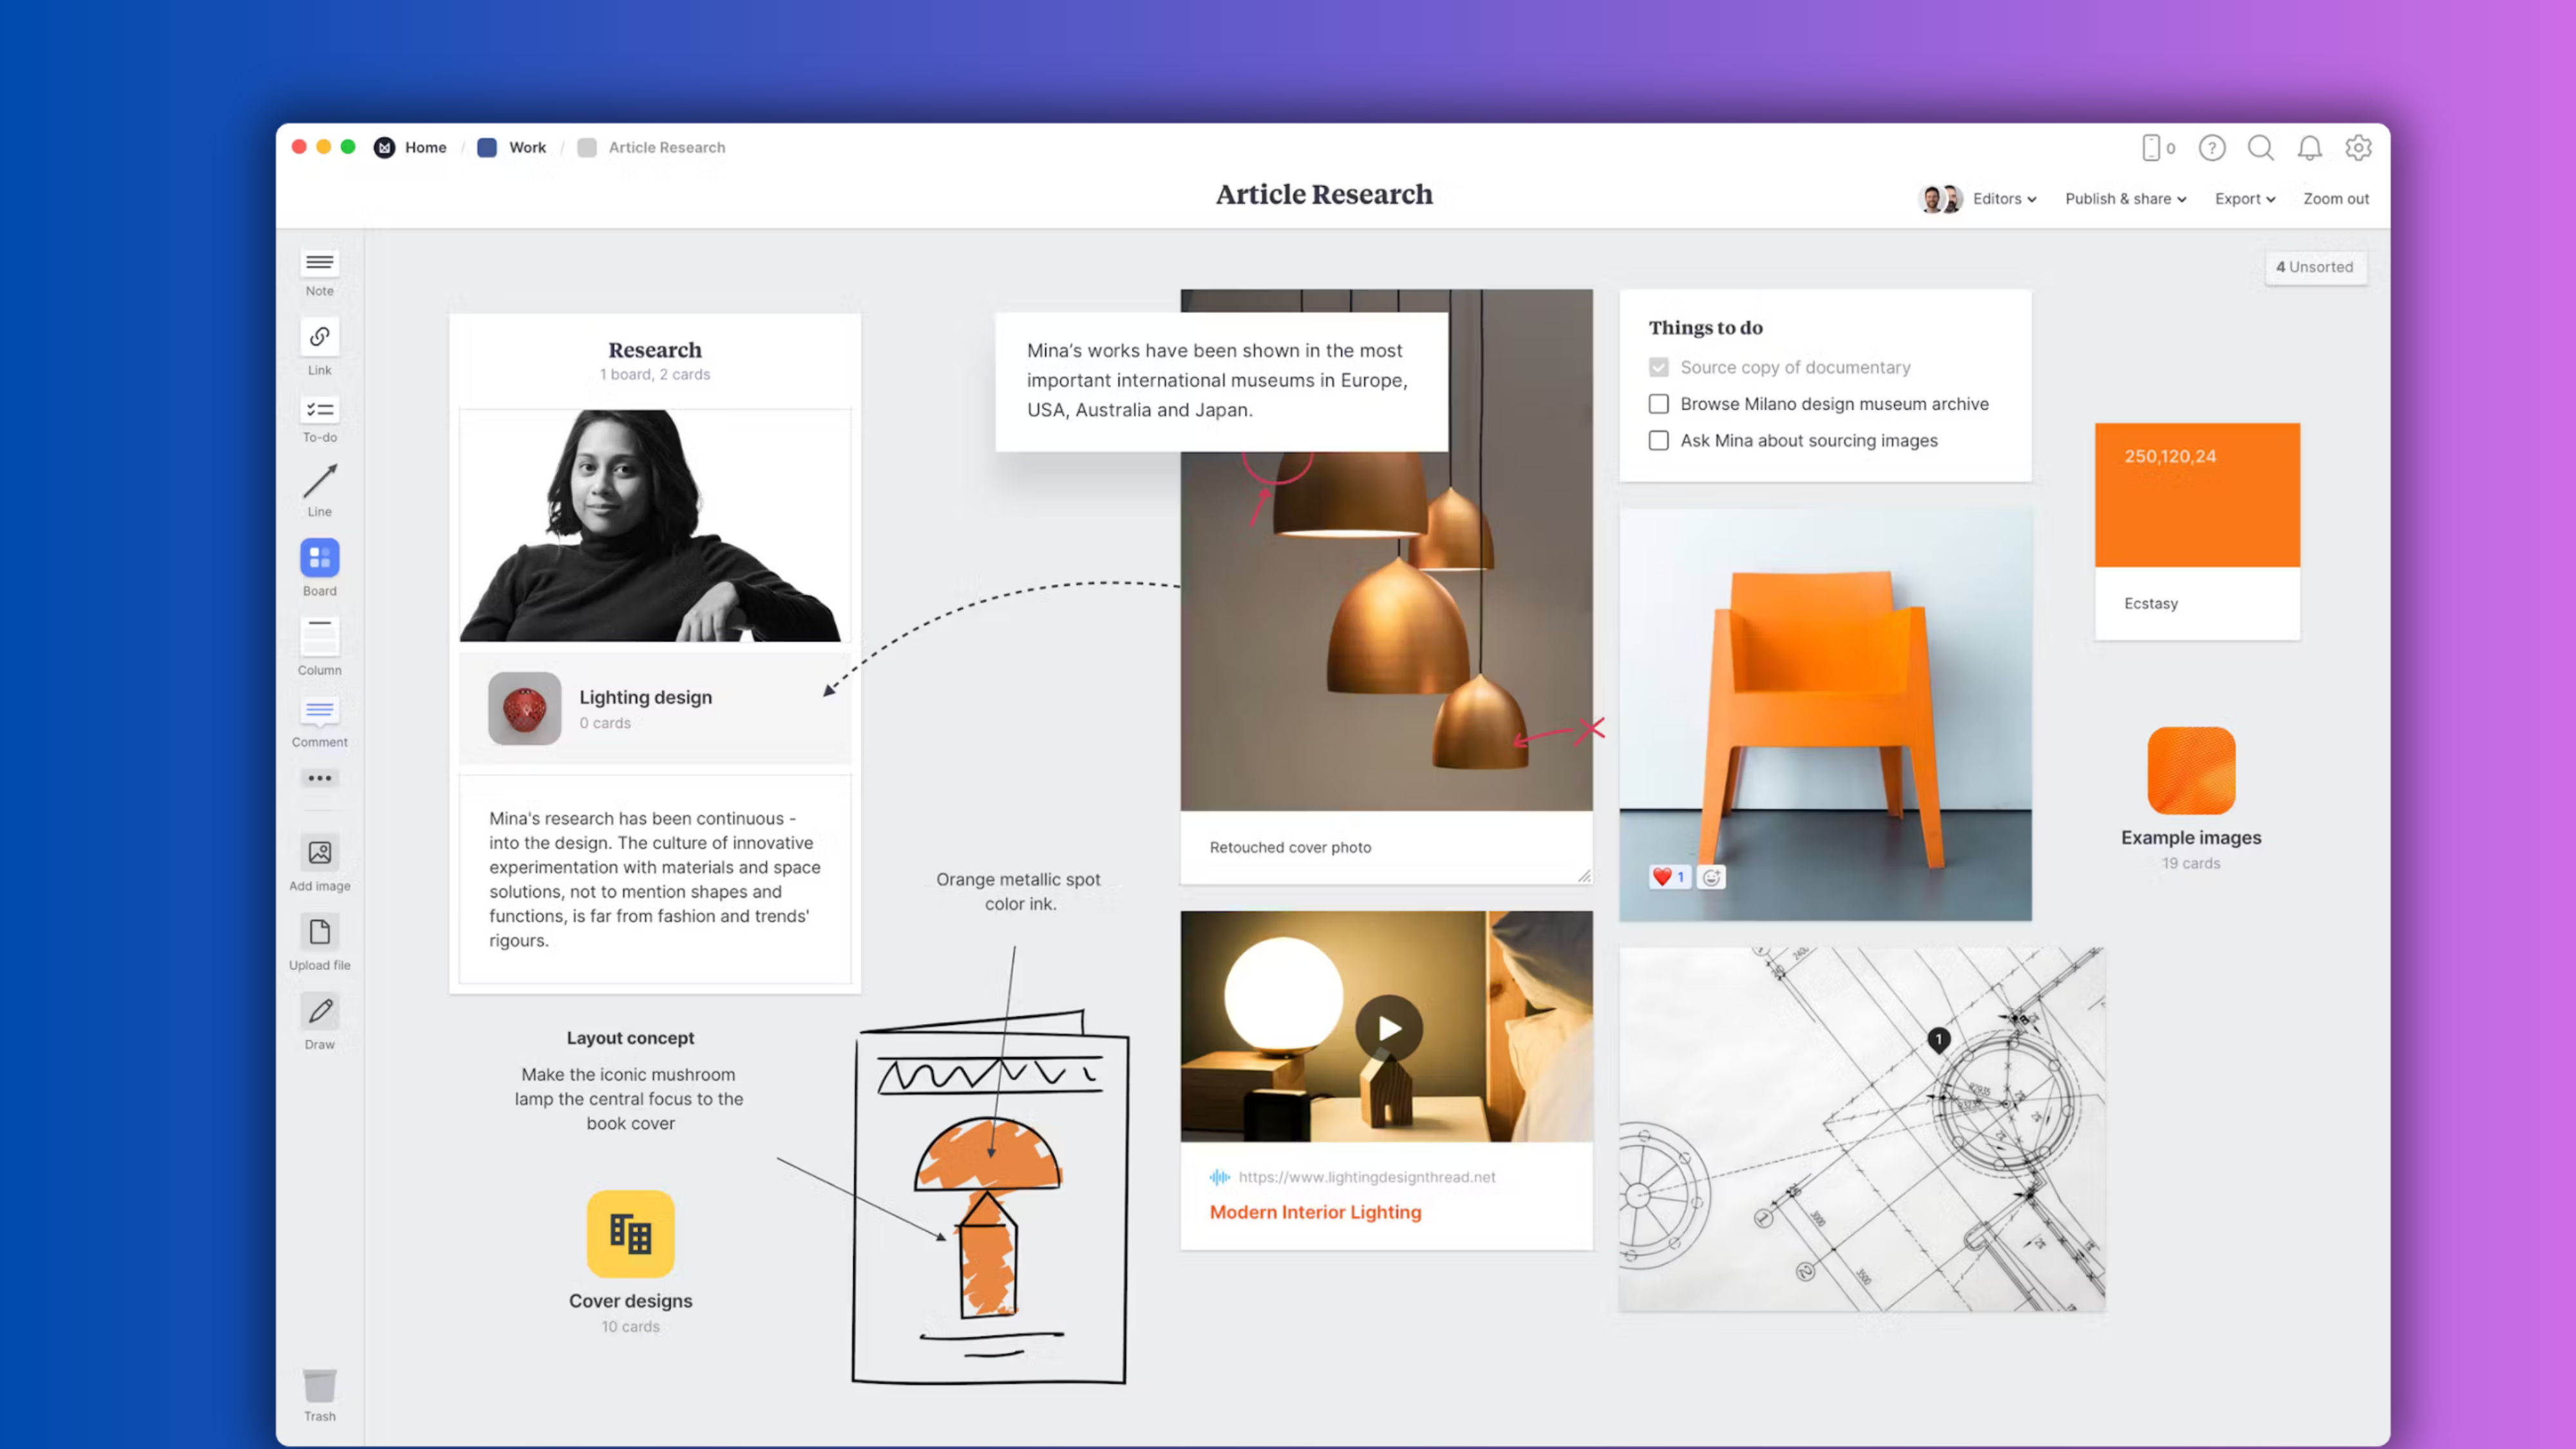Check 'Browse Milano design museum archive'
Viewport: 2576px width, 1449px height.
1658,403
